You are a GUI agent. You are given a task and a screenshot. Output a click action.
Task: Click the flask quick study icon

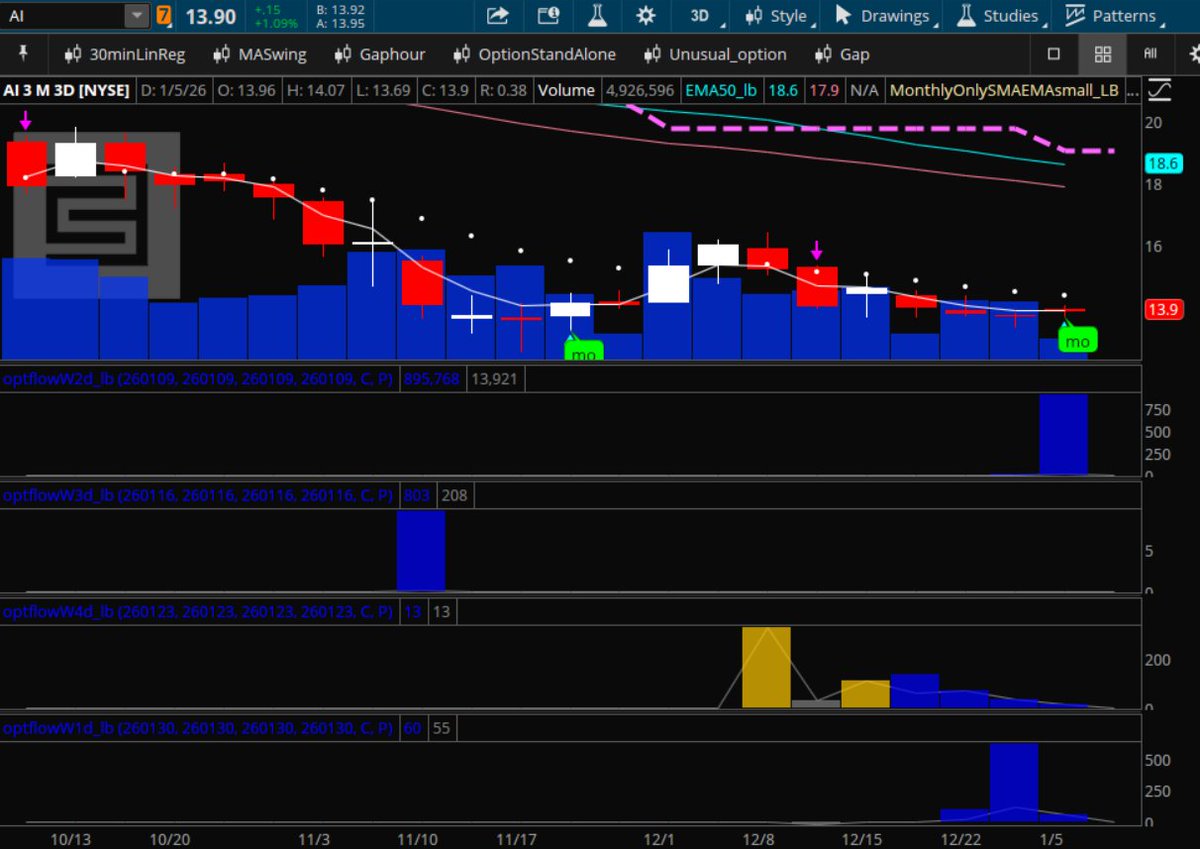[598, 16]
